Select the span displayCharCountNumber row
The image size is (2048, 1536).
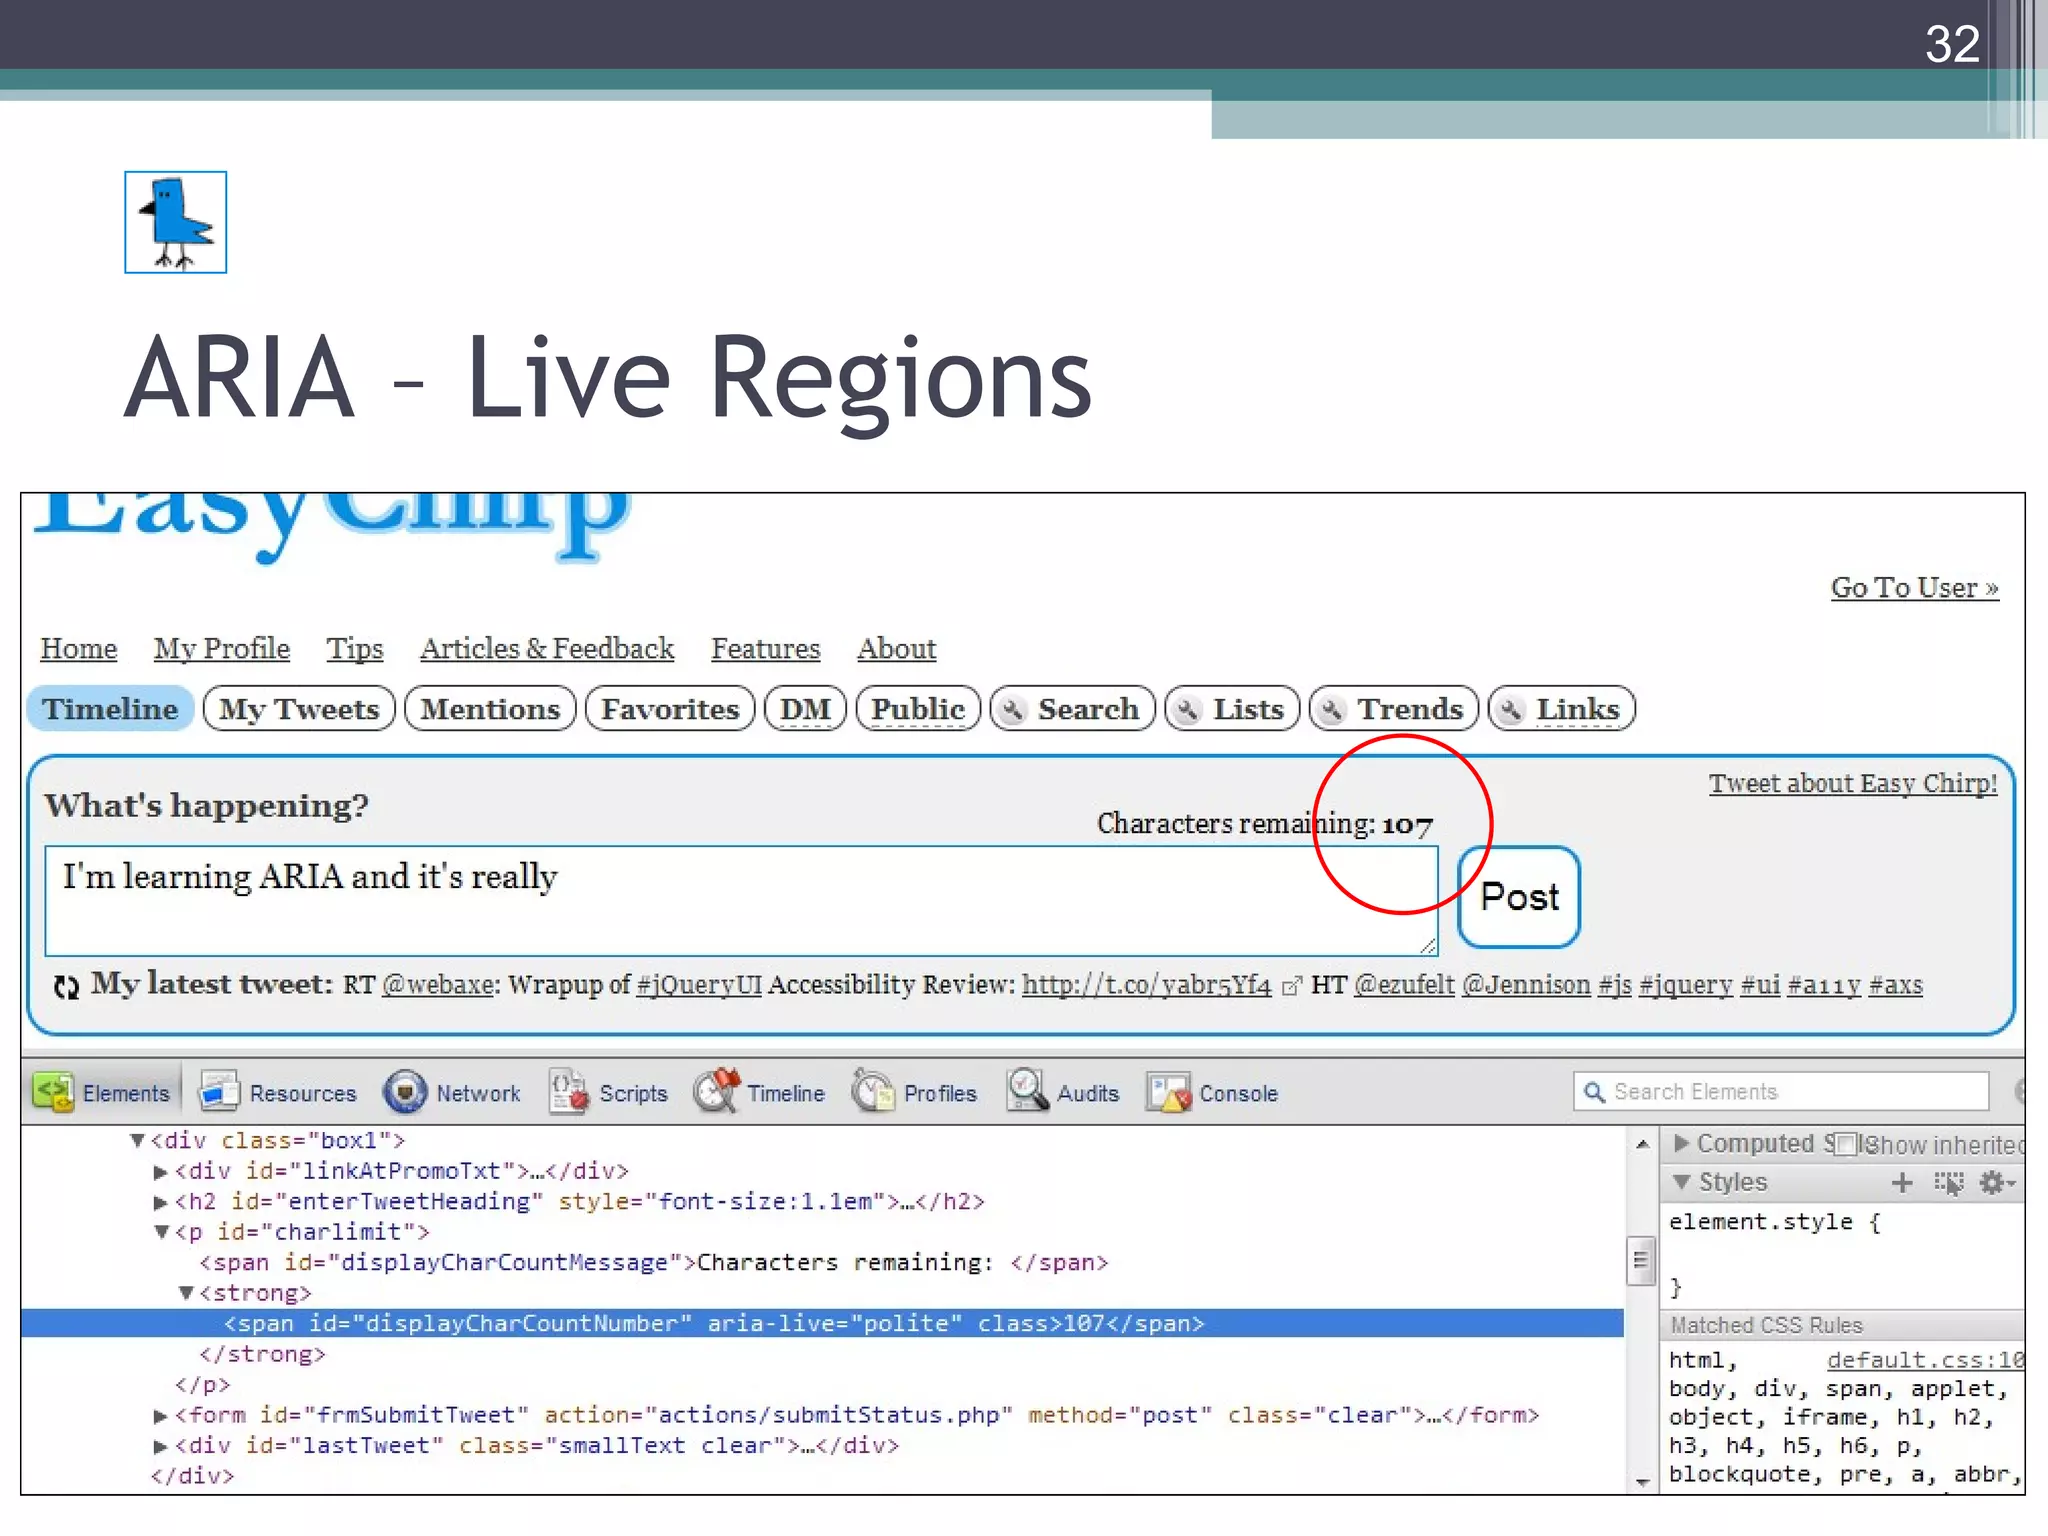point(822,1324)
